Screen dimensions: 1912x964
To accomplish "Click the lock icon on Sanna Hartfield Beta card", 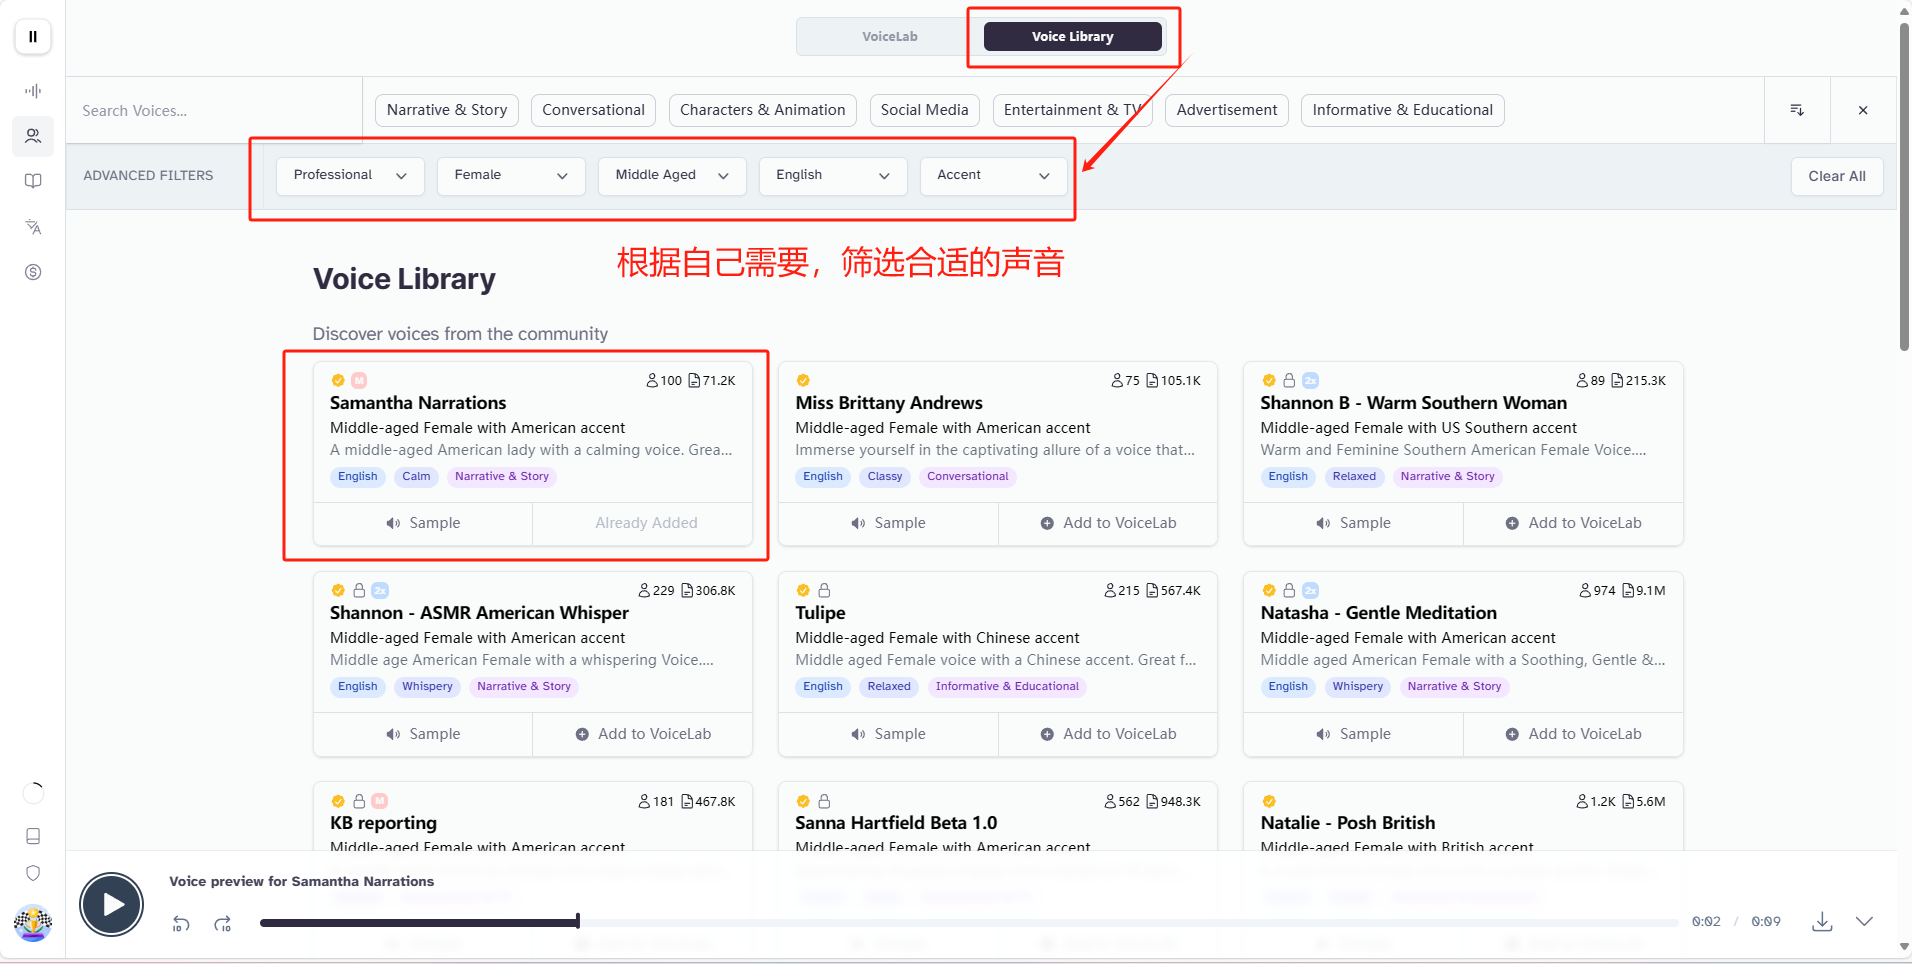I will pyautogui.click(x=824, y=801).
